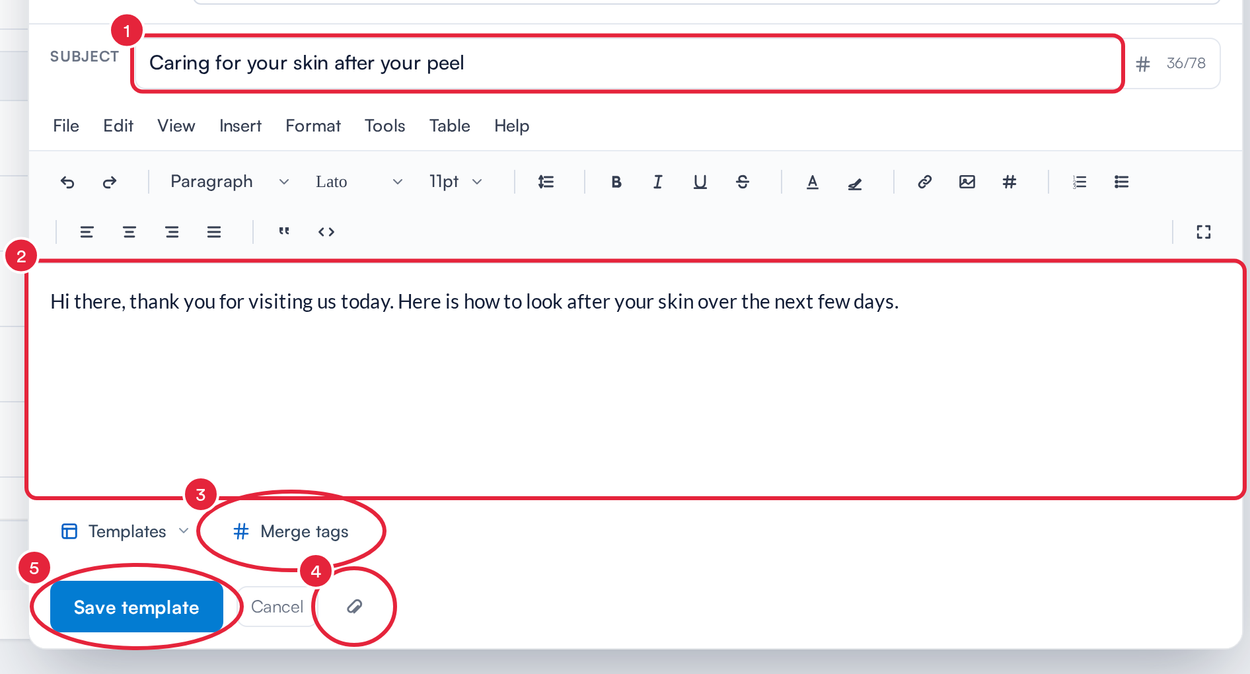Align text right
The width and height of the screenshot is (1250, 674).
[x=172, y=232]
